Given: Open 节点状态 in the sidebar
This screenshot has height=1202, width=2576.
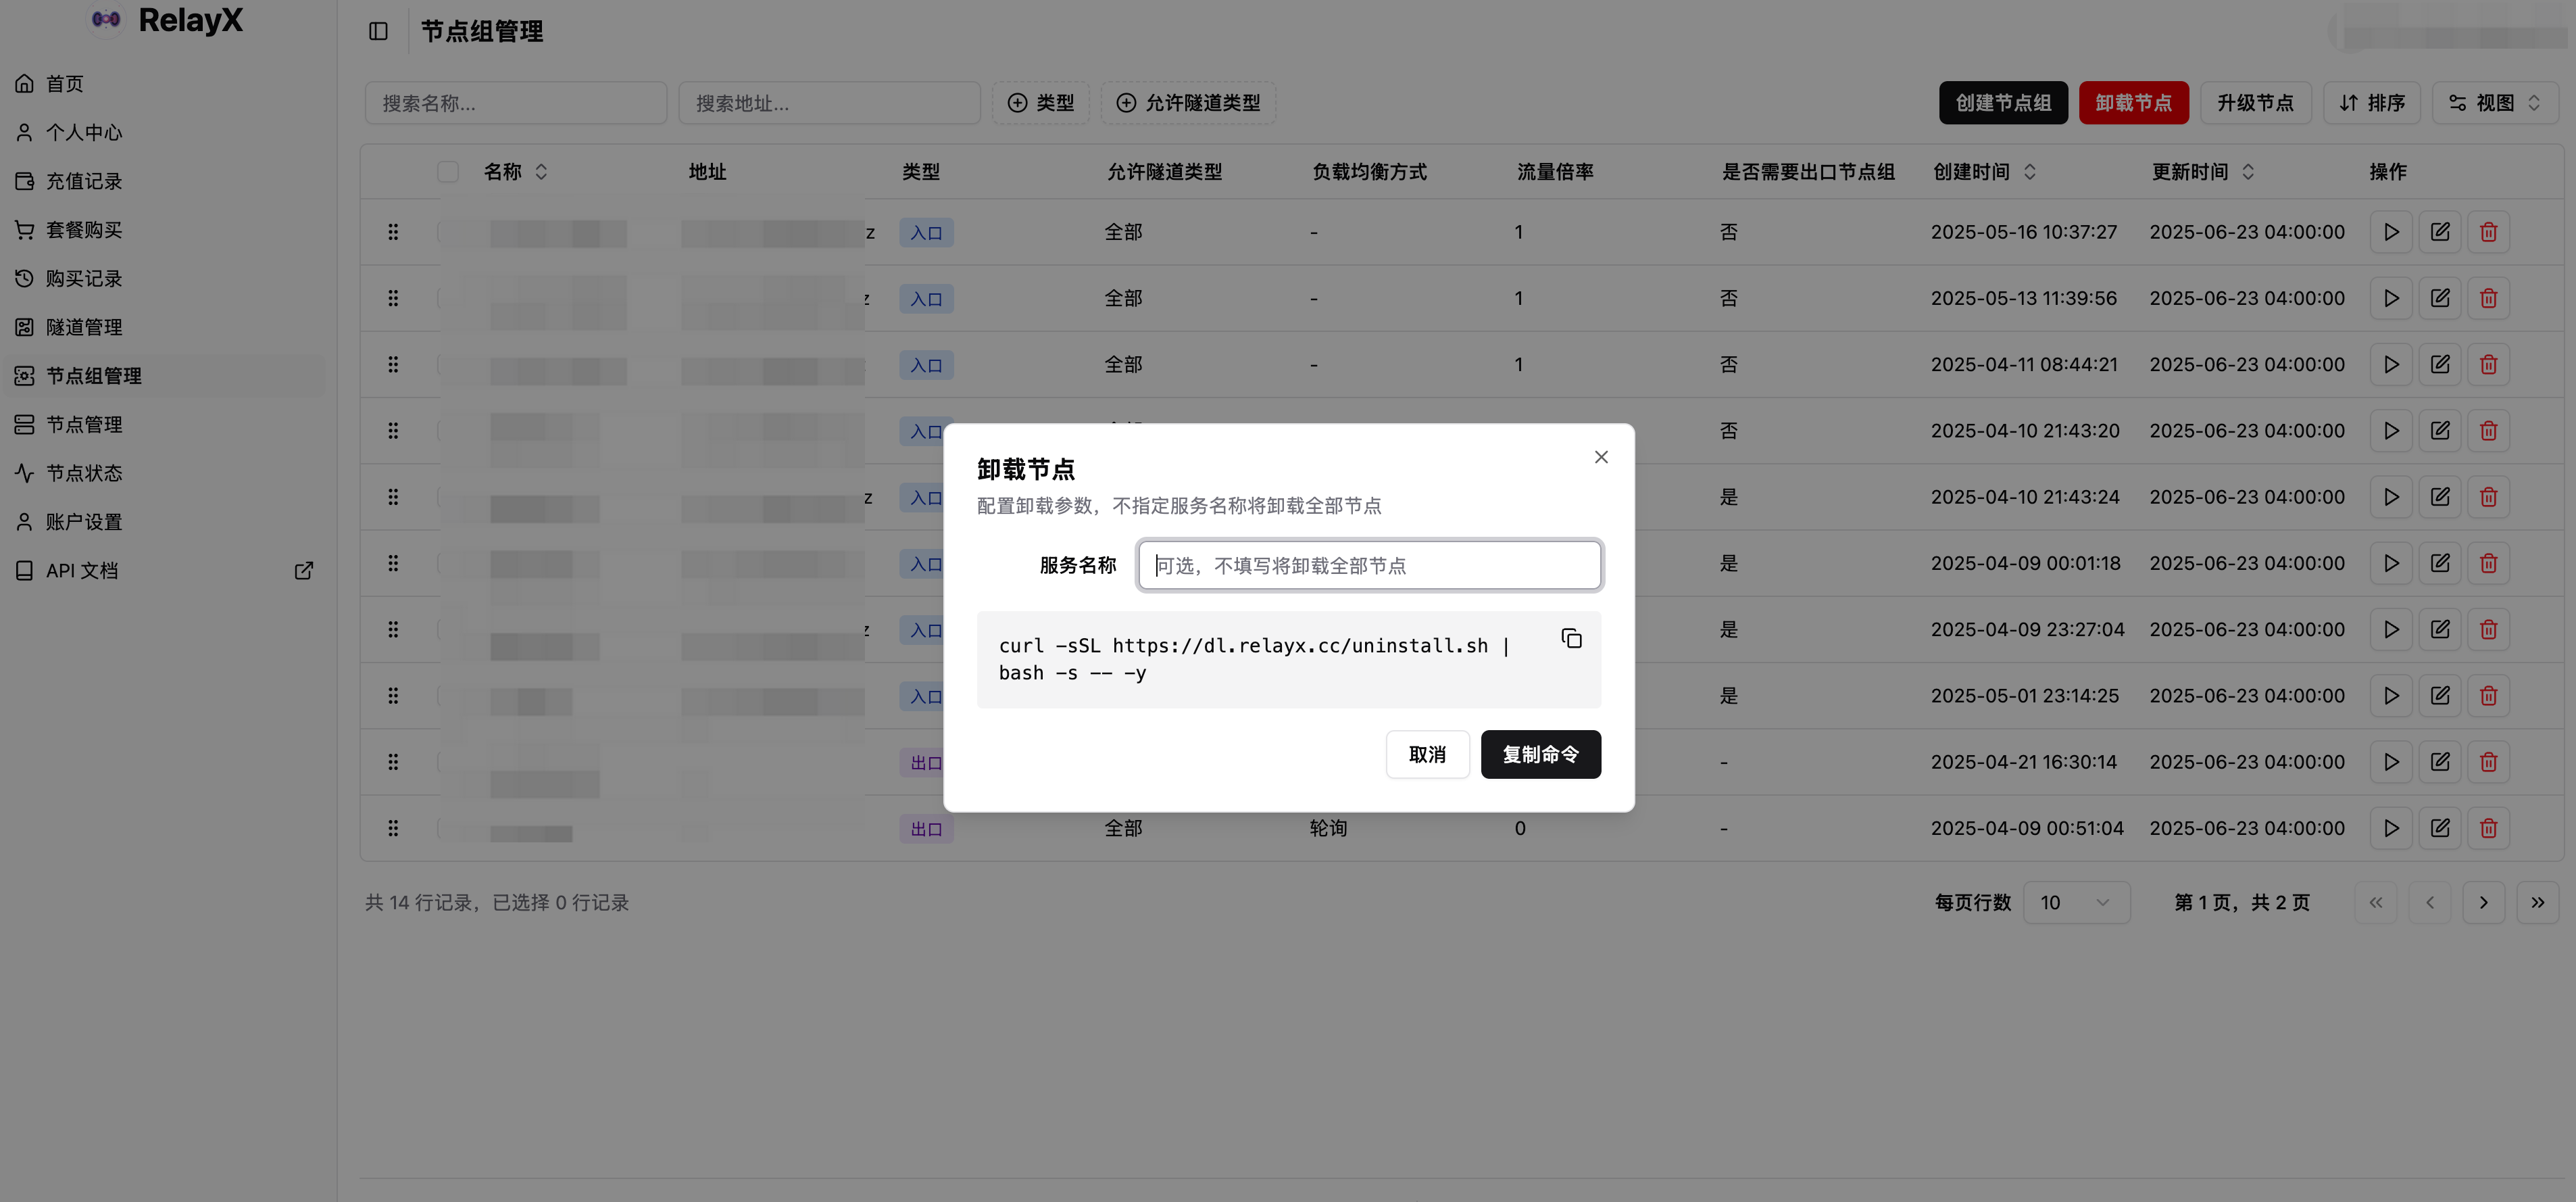Looking at the screenshot, I should pos(84,473).
